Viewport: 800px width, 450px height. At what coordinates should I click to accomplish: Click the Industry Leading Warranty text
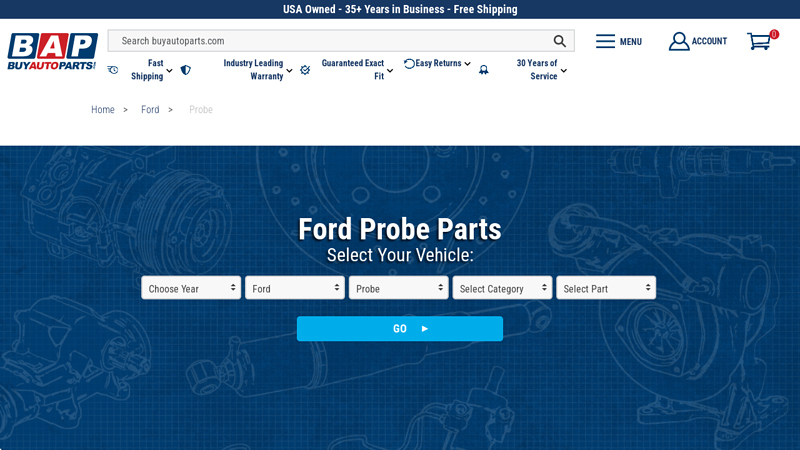tap(253, 70)
